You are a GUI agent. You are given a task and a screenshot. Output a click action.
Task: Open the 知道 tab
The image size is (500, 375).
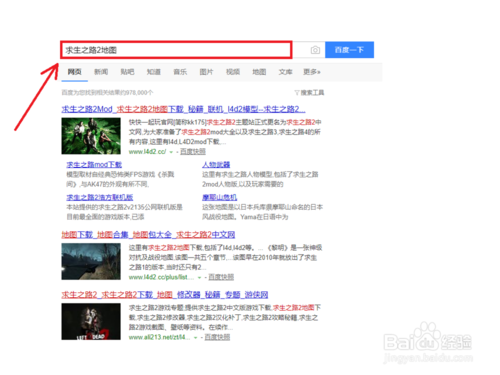(154, 72)
